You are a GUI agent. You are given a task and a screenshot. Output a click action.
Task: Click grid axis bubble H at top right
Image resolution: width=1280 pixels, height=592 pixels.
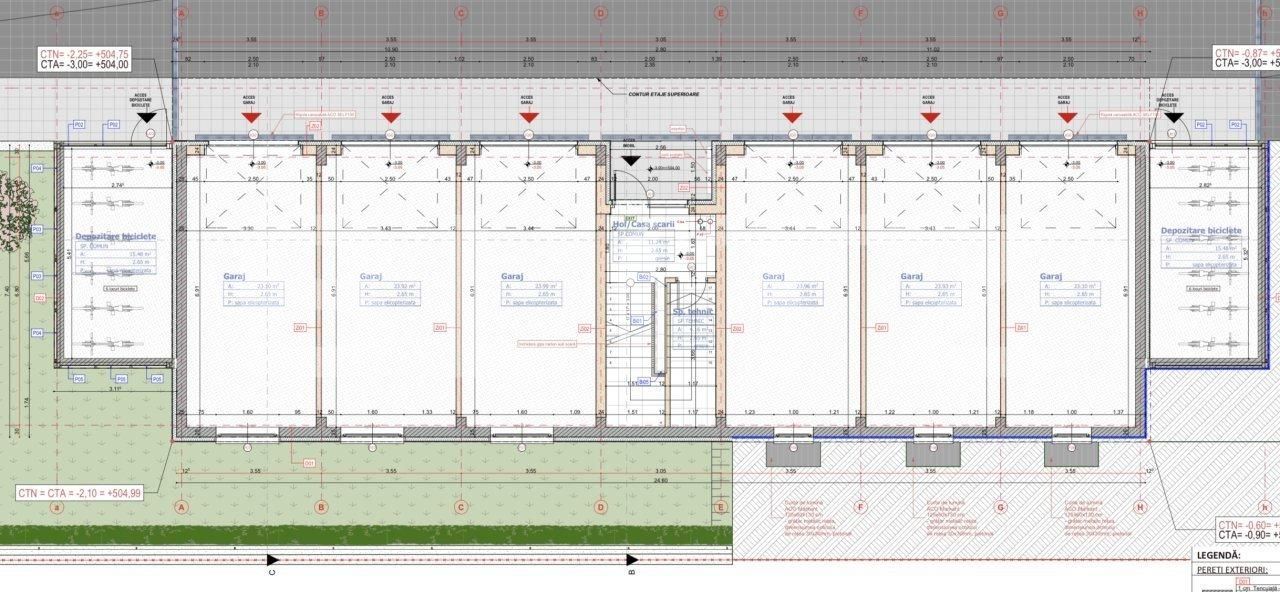pyautogui.click(x=1140, y=13)
